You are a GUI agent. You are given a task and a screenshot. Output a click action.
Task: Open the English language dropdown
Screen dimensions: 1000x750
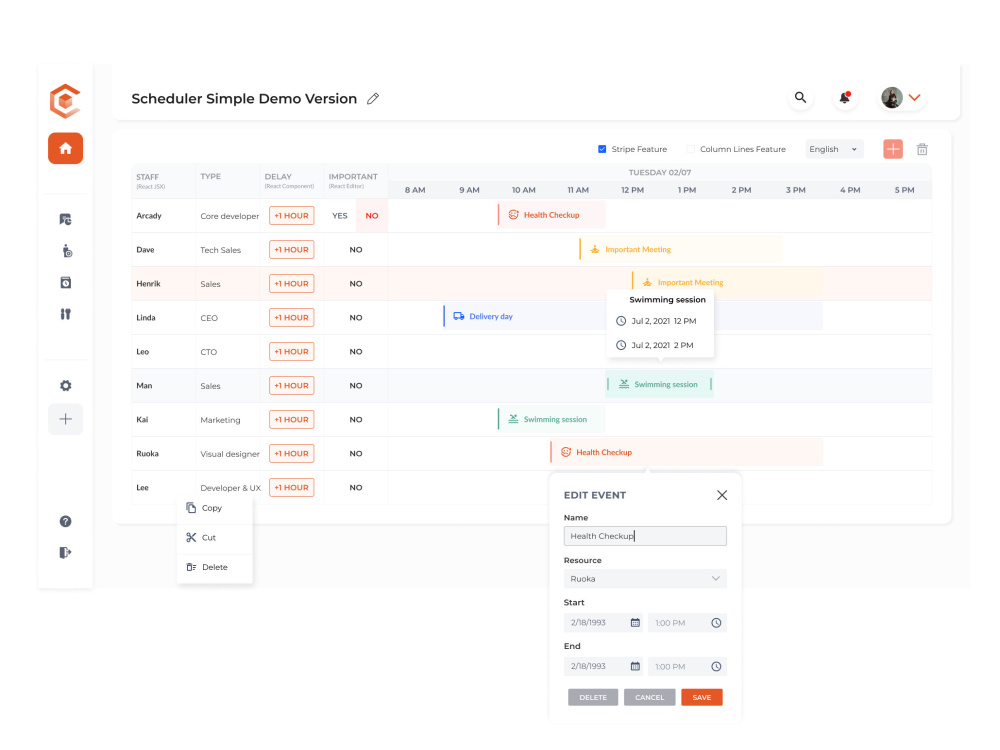[x=834, y=149]
